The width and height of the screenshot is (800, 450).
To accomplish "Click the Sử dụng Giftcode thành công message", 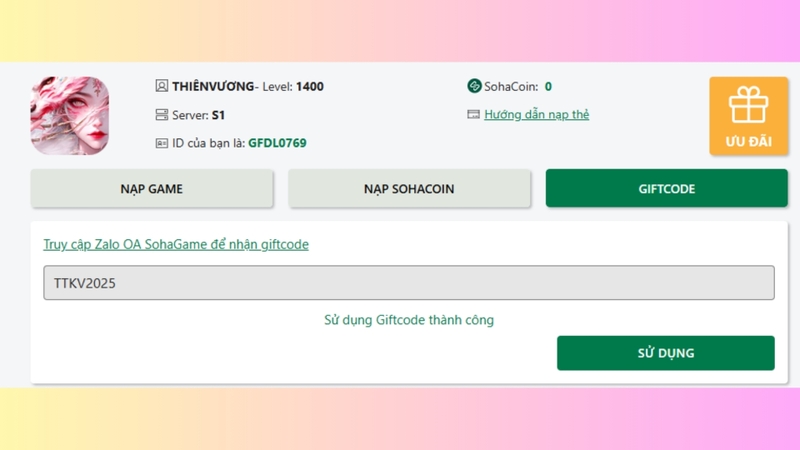I will click(x=409, y=320).
